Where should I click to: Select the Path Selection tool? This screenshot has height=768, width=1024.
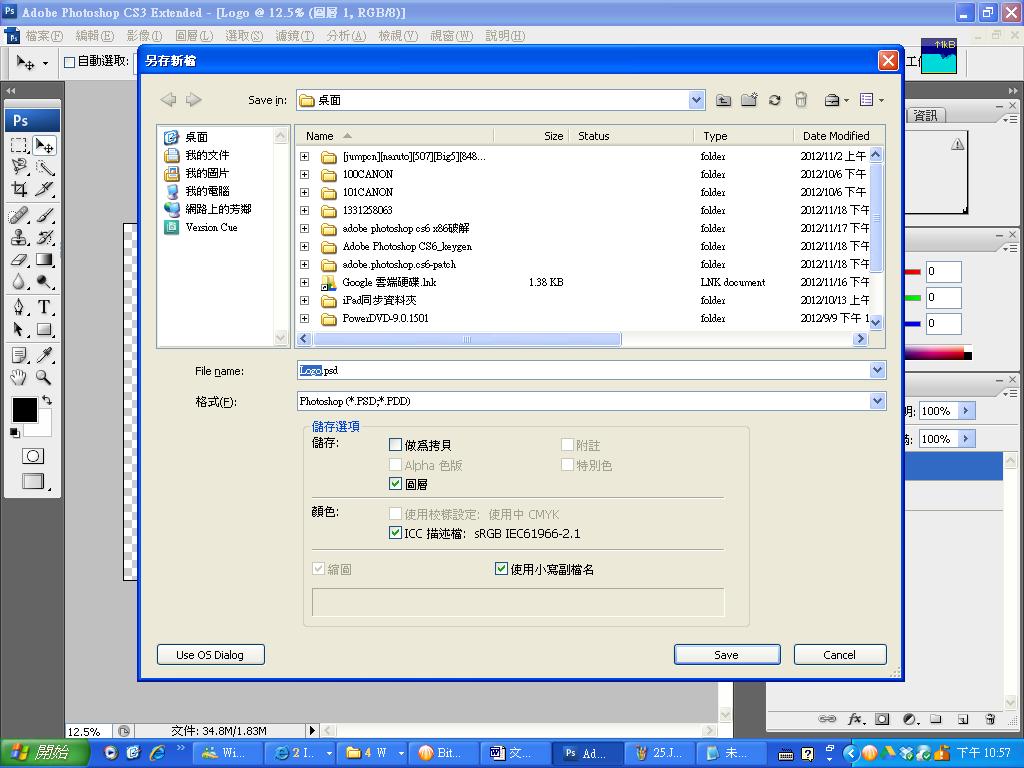click(x=20, y=329)
